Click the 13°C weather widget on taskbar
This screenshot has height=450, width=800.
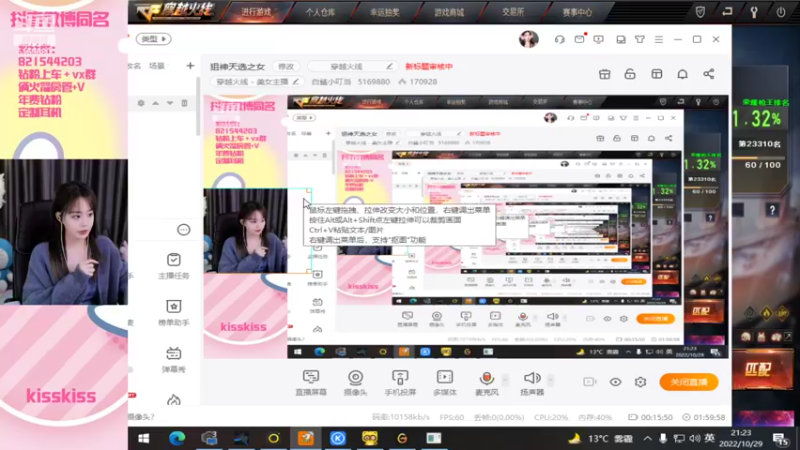pyautogui.click(x=602, y=438)
